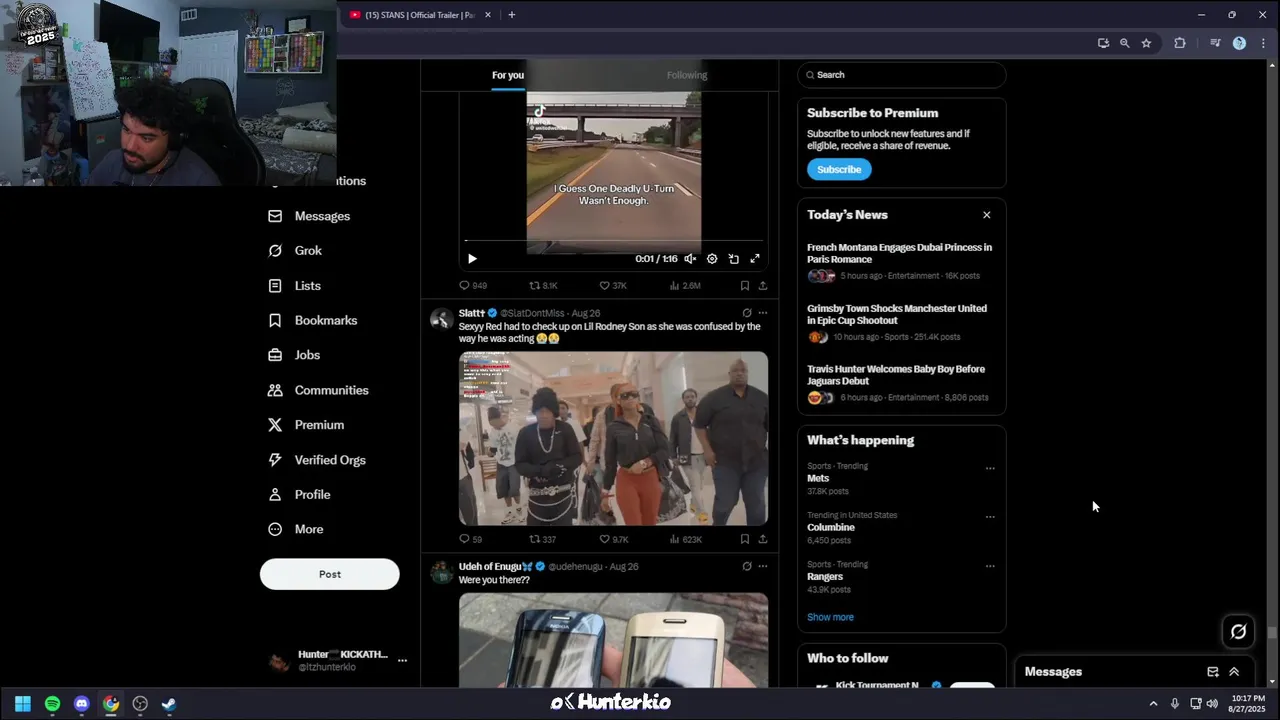1280x720 pixels.
Task: Reply to Slatt's post with 59 comments
Action: 470,540
